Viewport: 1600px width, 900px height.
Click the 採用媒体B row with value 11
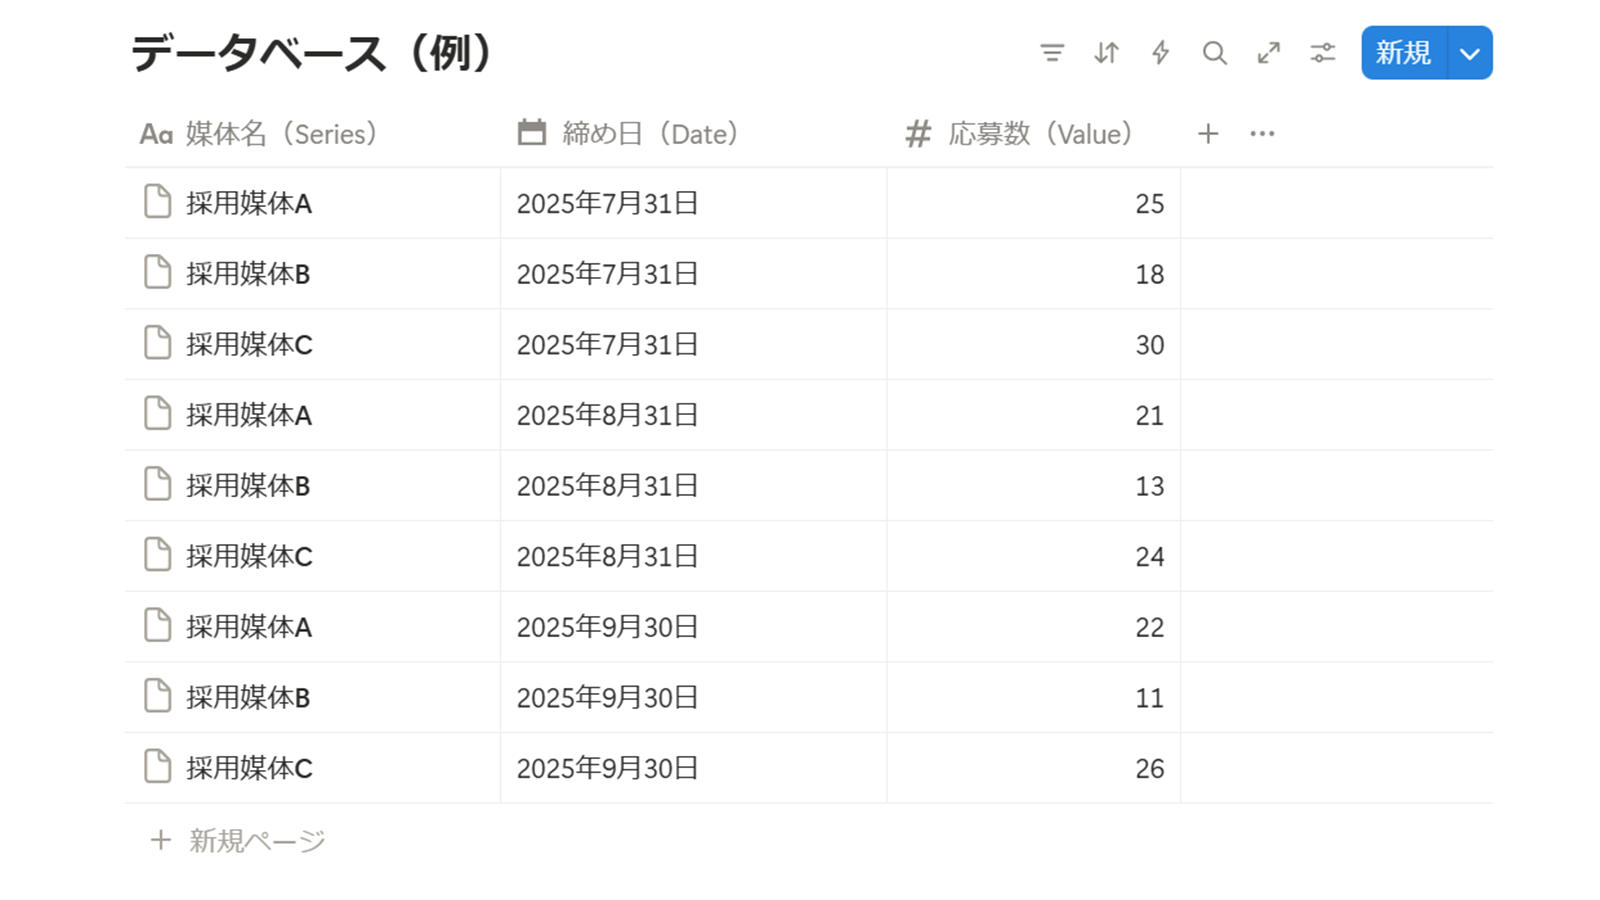click(x=248, y=697)
